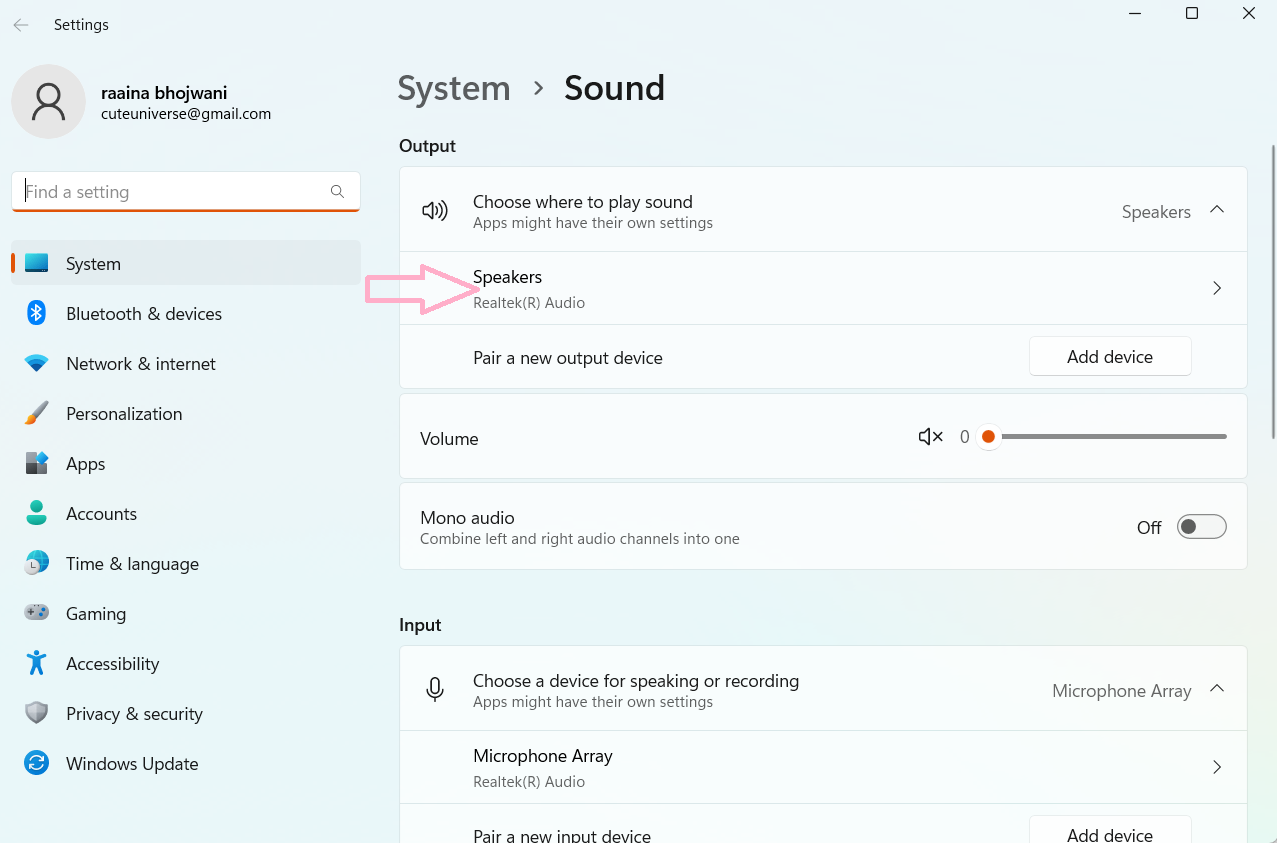Open the Gaming controller icon
This screenshot has width=1277, height=843.
tap(37, 614)
